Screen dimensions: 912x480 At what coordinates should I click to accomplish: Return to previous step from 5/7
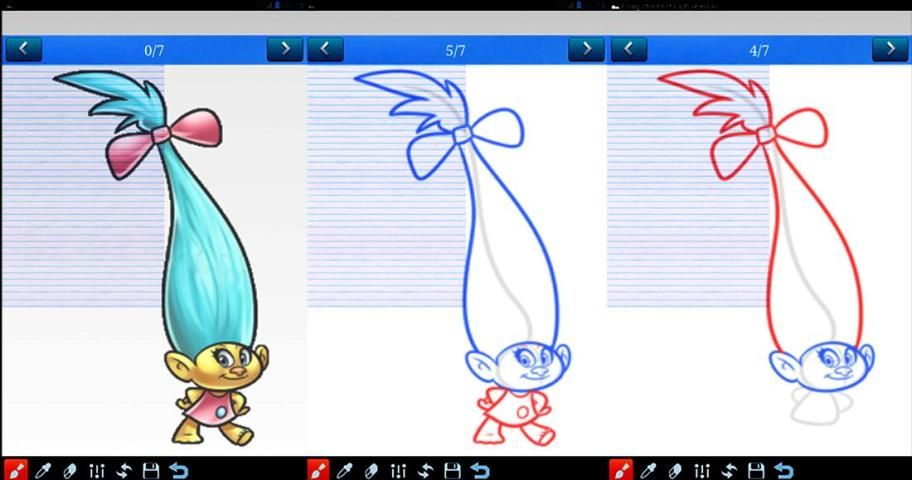[325, 49]
